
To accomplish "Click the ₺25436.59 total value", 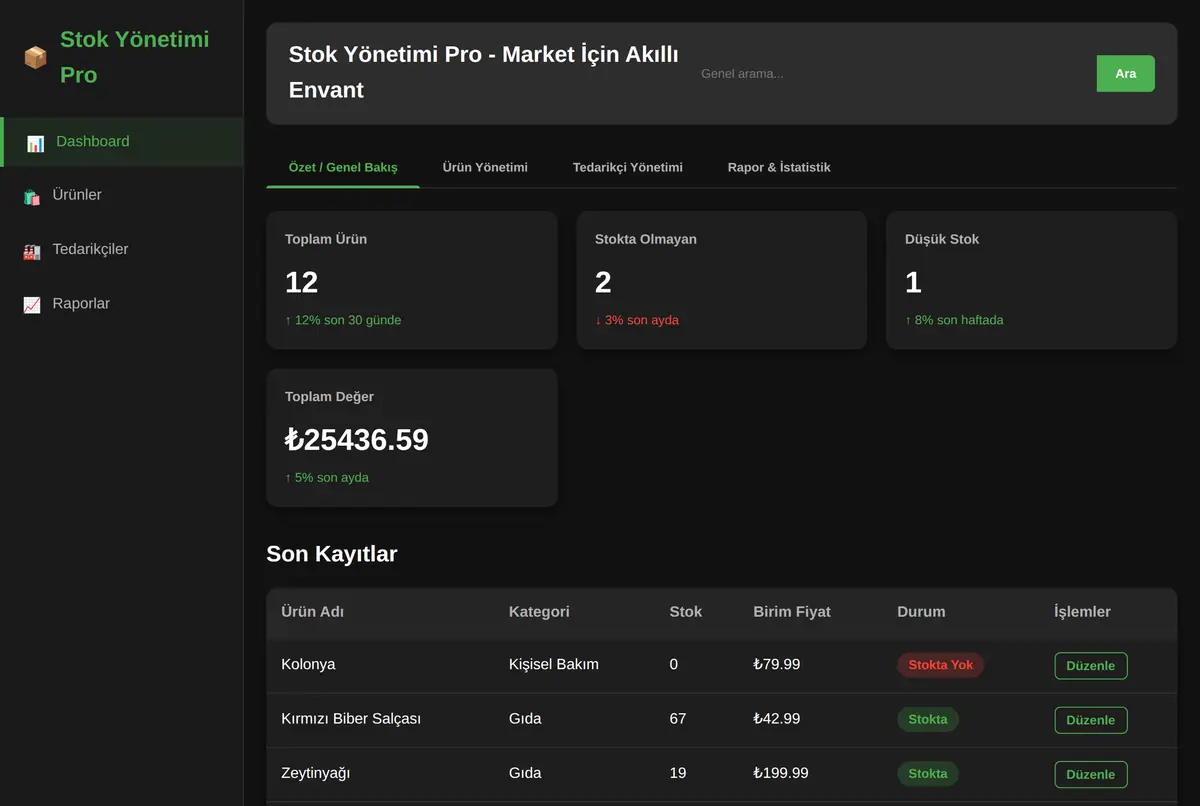I will click(x=357, y=440).
